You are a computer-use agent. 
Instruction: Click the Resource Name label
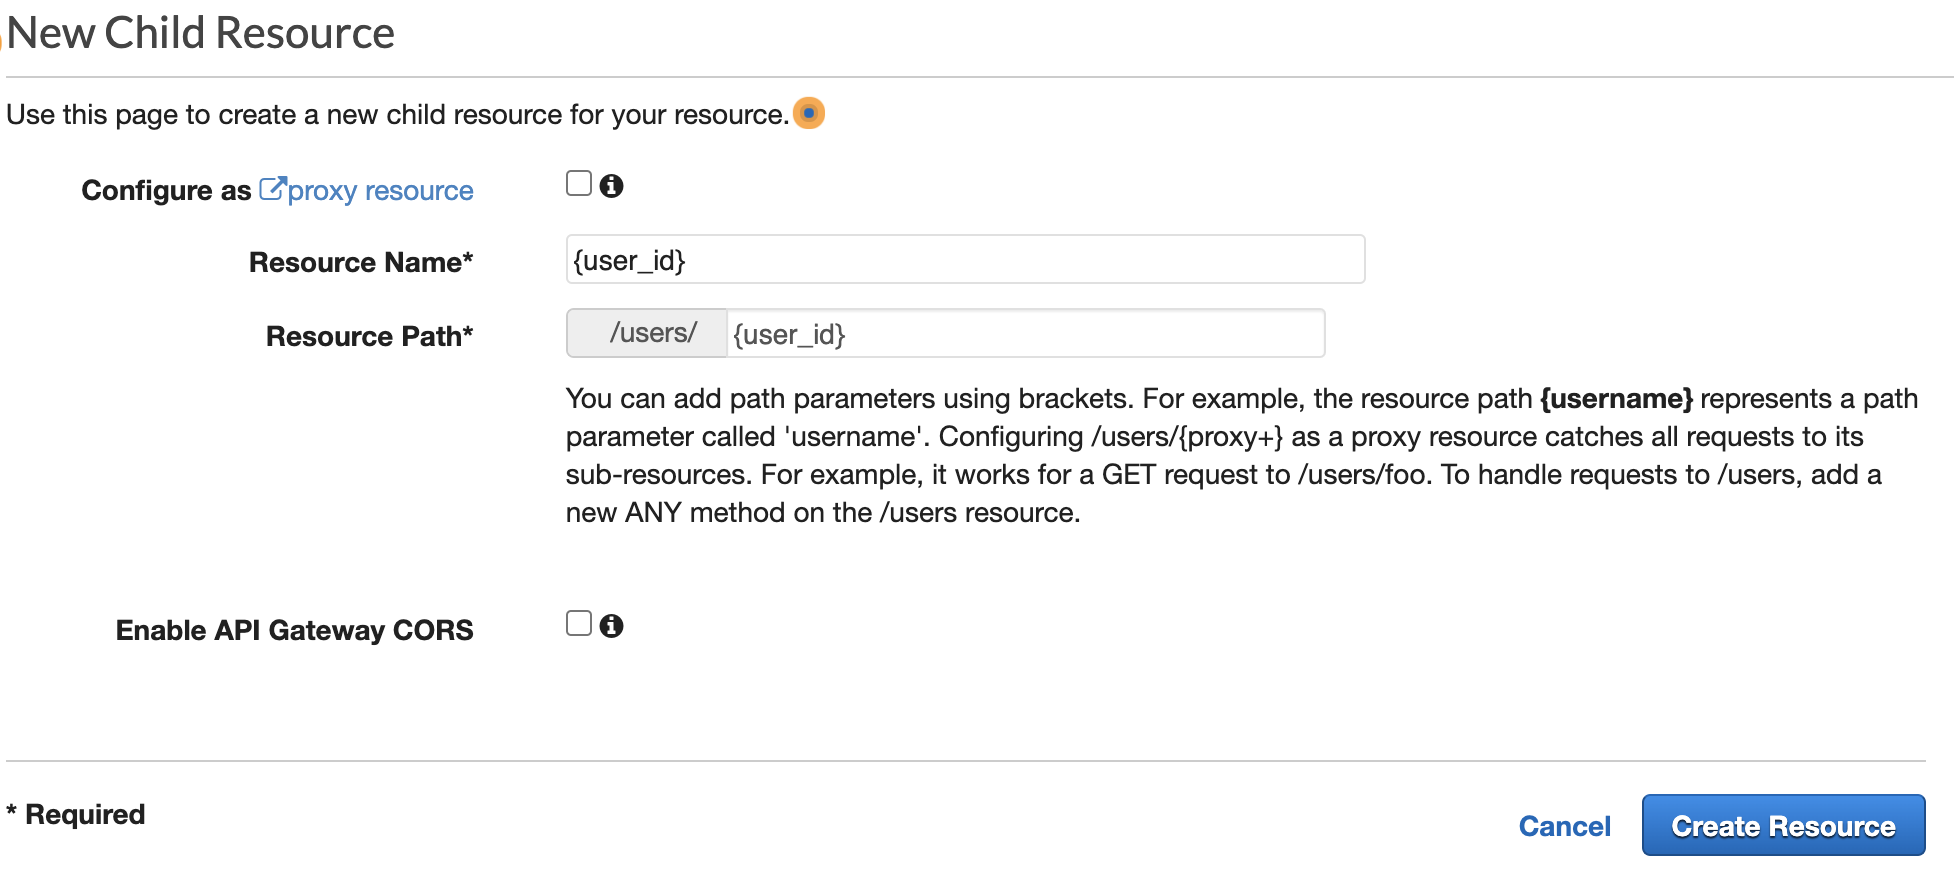pos(361,262)
